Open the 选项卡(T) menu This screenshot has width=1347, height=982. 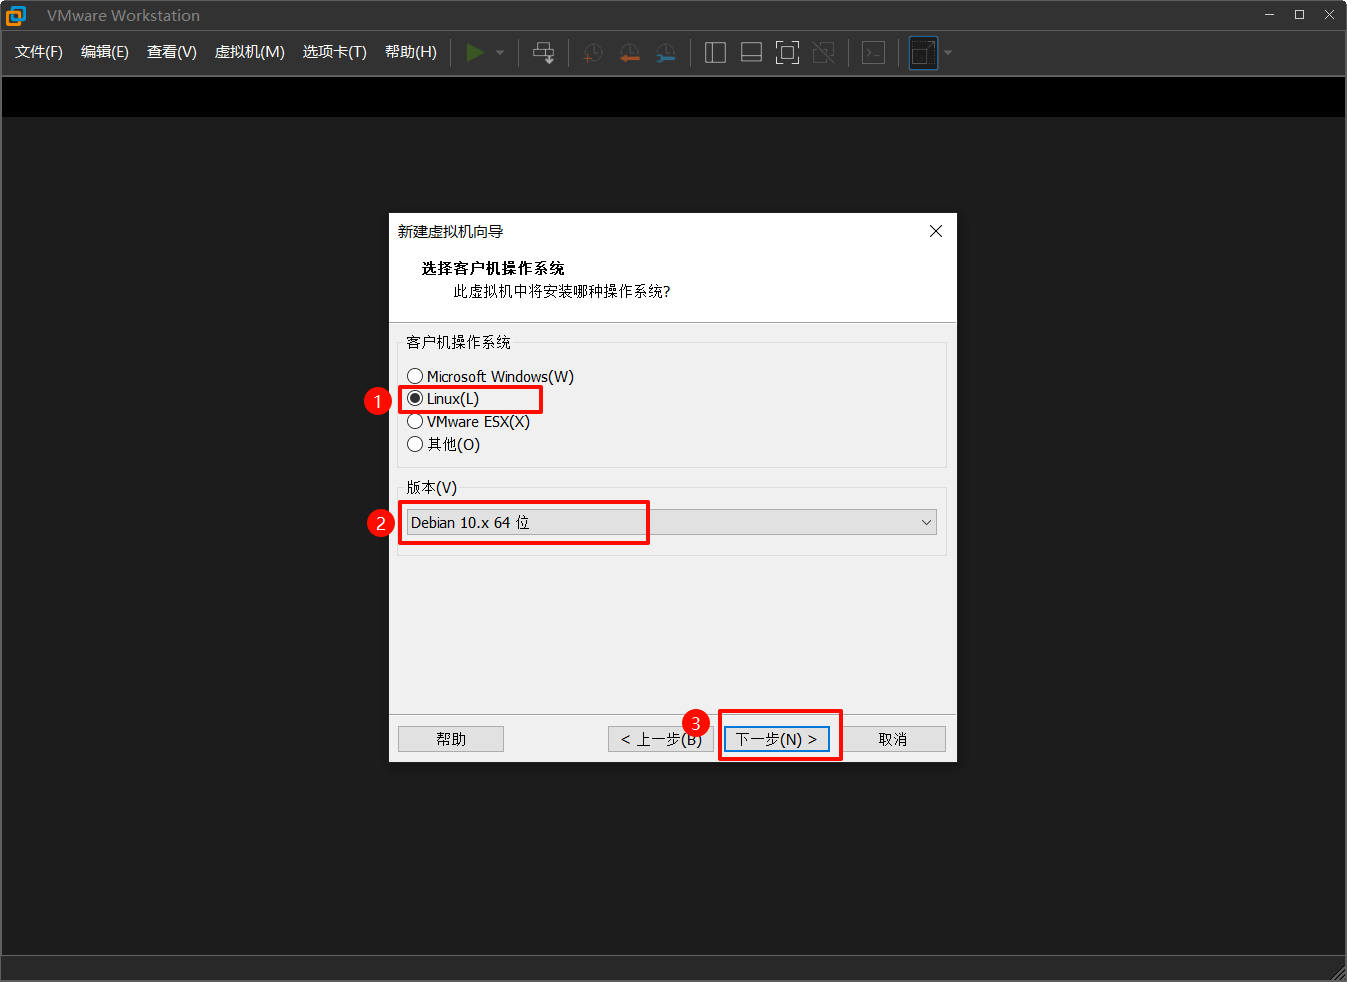pyautogui.click(x=334, y=52)
